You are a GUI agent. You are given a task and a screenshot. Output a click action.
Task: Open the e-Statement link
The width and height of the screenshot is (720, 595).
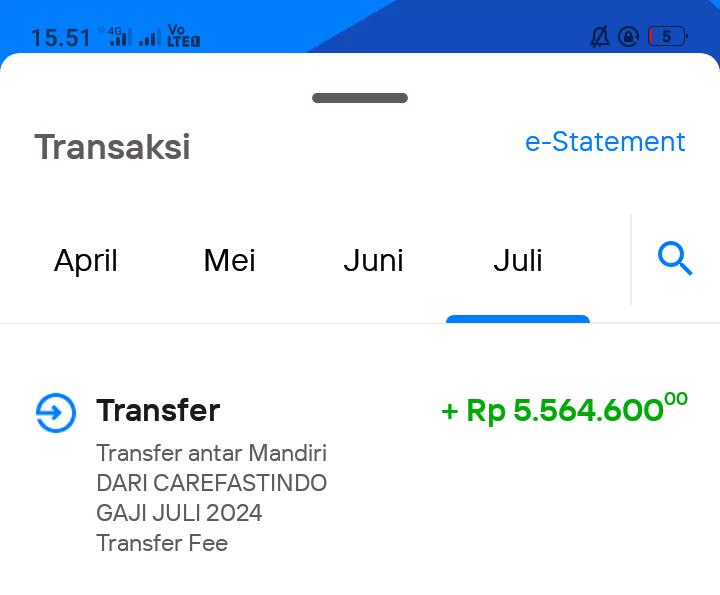605,141
